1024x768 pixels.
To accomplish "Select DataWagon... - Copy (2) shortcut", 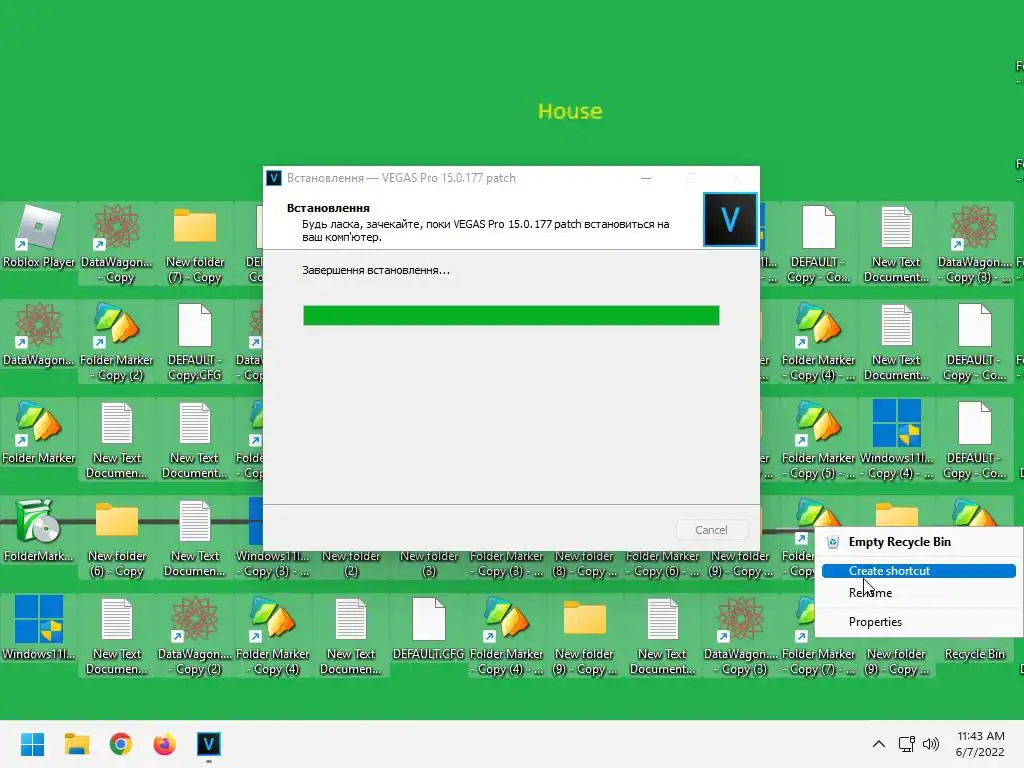I will point(195,636).
